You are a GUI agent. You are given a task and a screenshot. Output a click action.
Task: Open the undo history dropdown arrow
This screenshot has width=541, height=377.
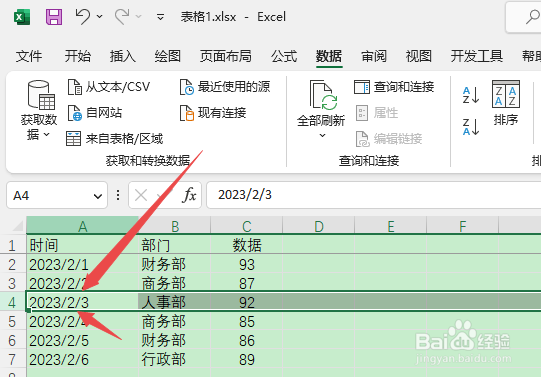tap(100, 16)
